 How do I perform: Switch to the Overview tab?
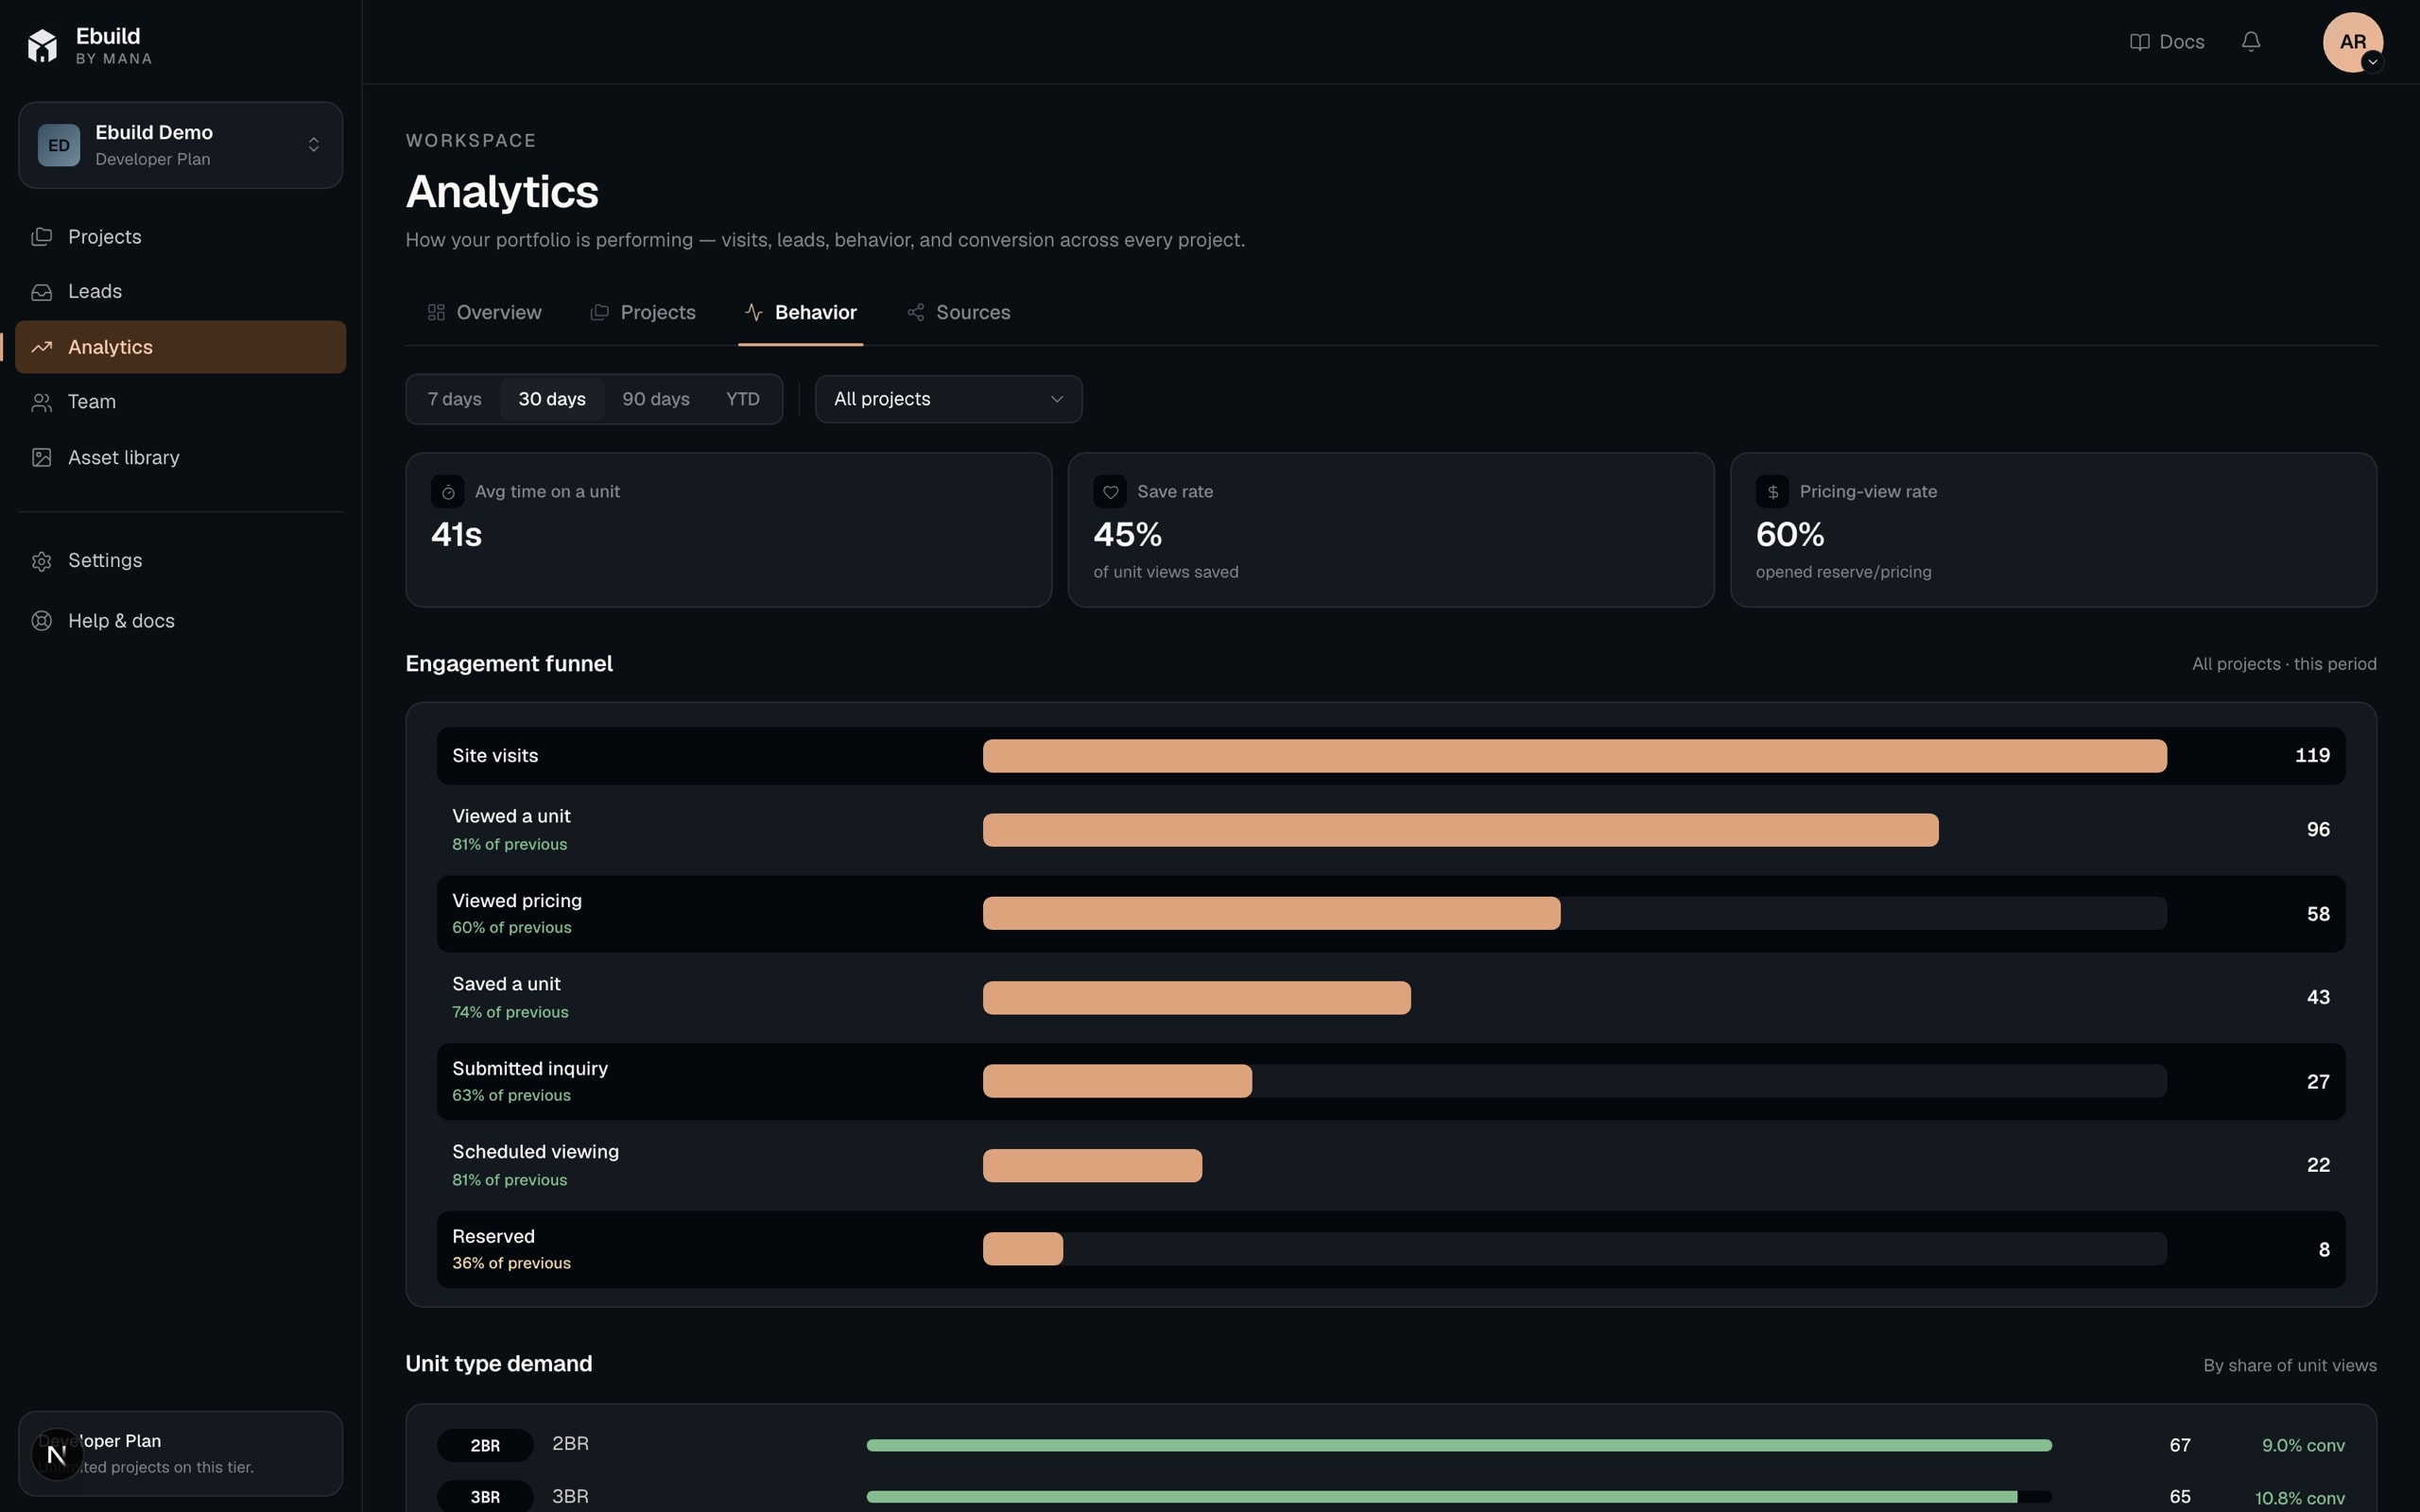coord(484,313)
